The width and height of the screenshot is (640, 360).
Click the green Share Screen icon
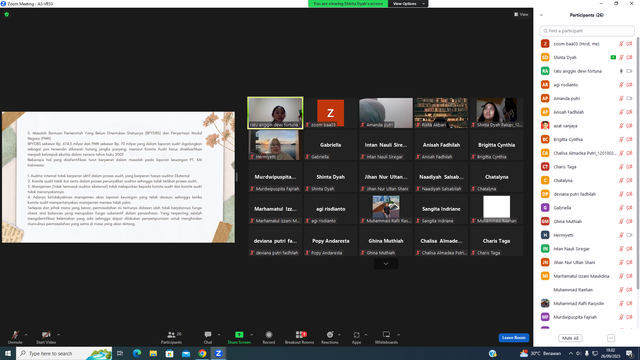239,335
